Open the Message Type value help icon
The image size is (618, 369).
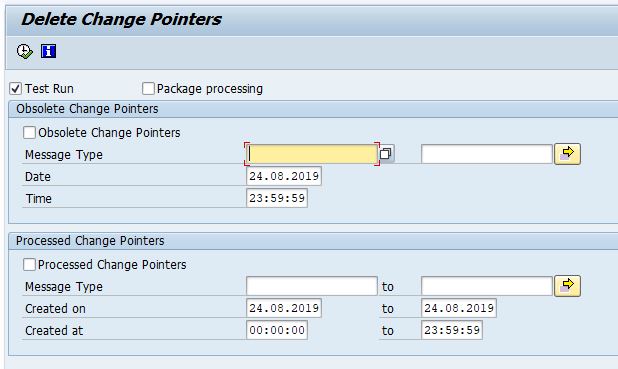(x=386, y=153)
